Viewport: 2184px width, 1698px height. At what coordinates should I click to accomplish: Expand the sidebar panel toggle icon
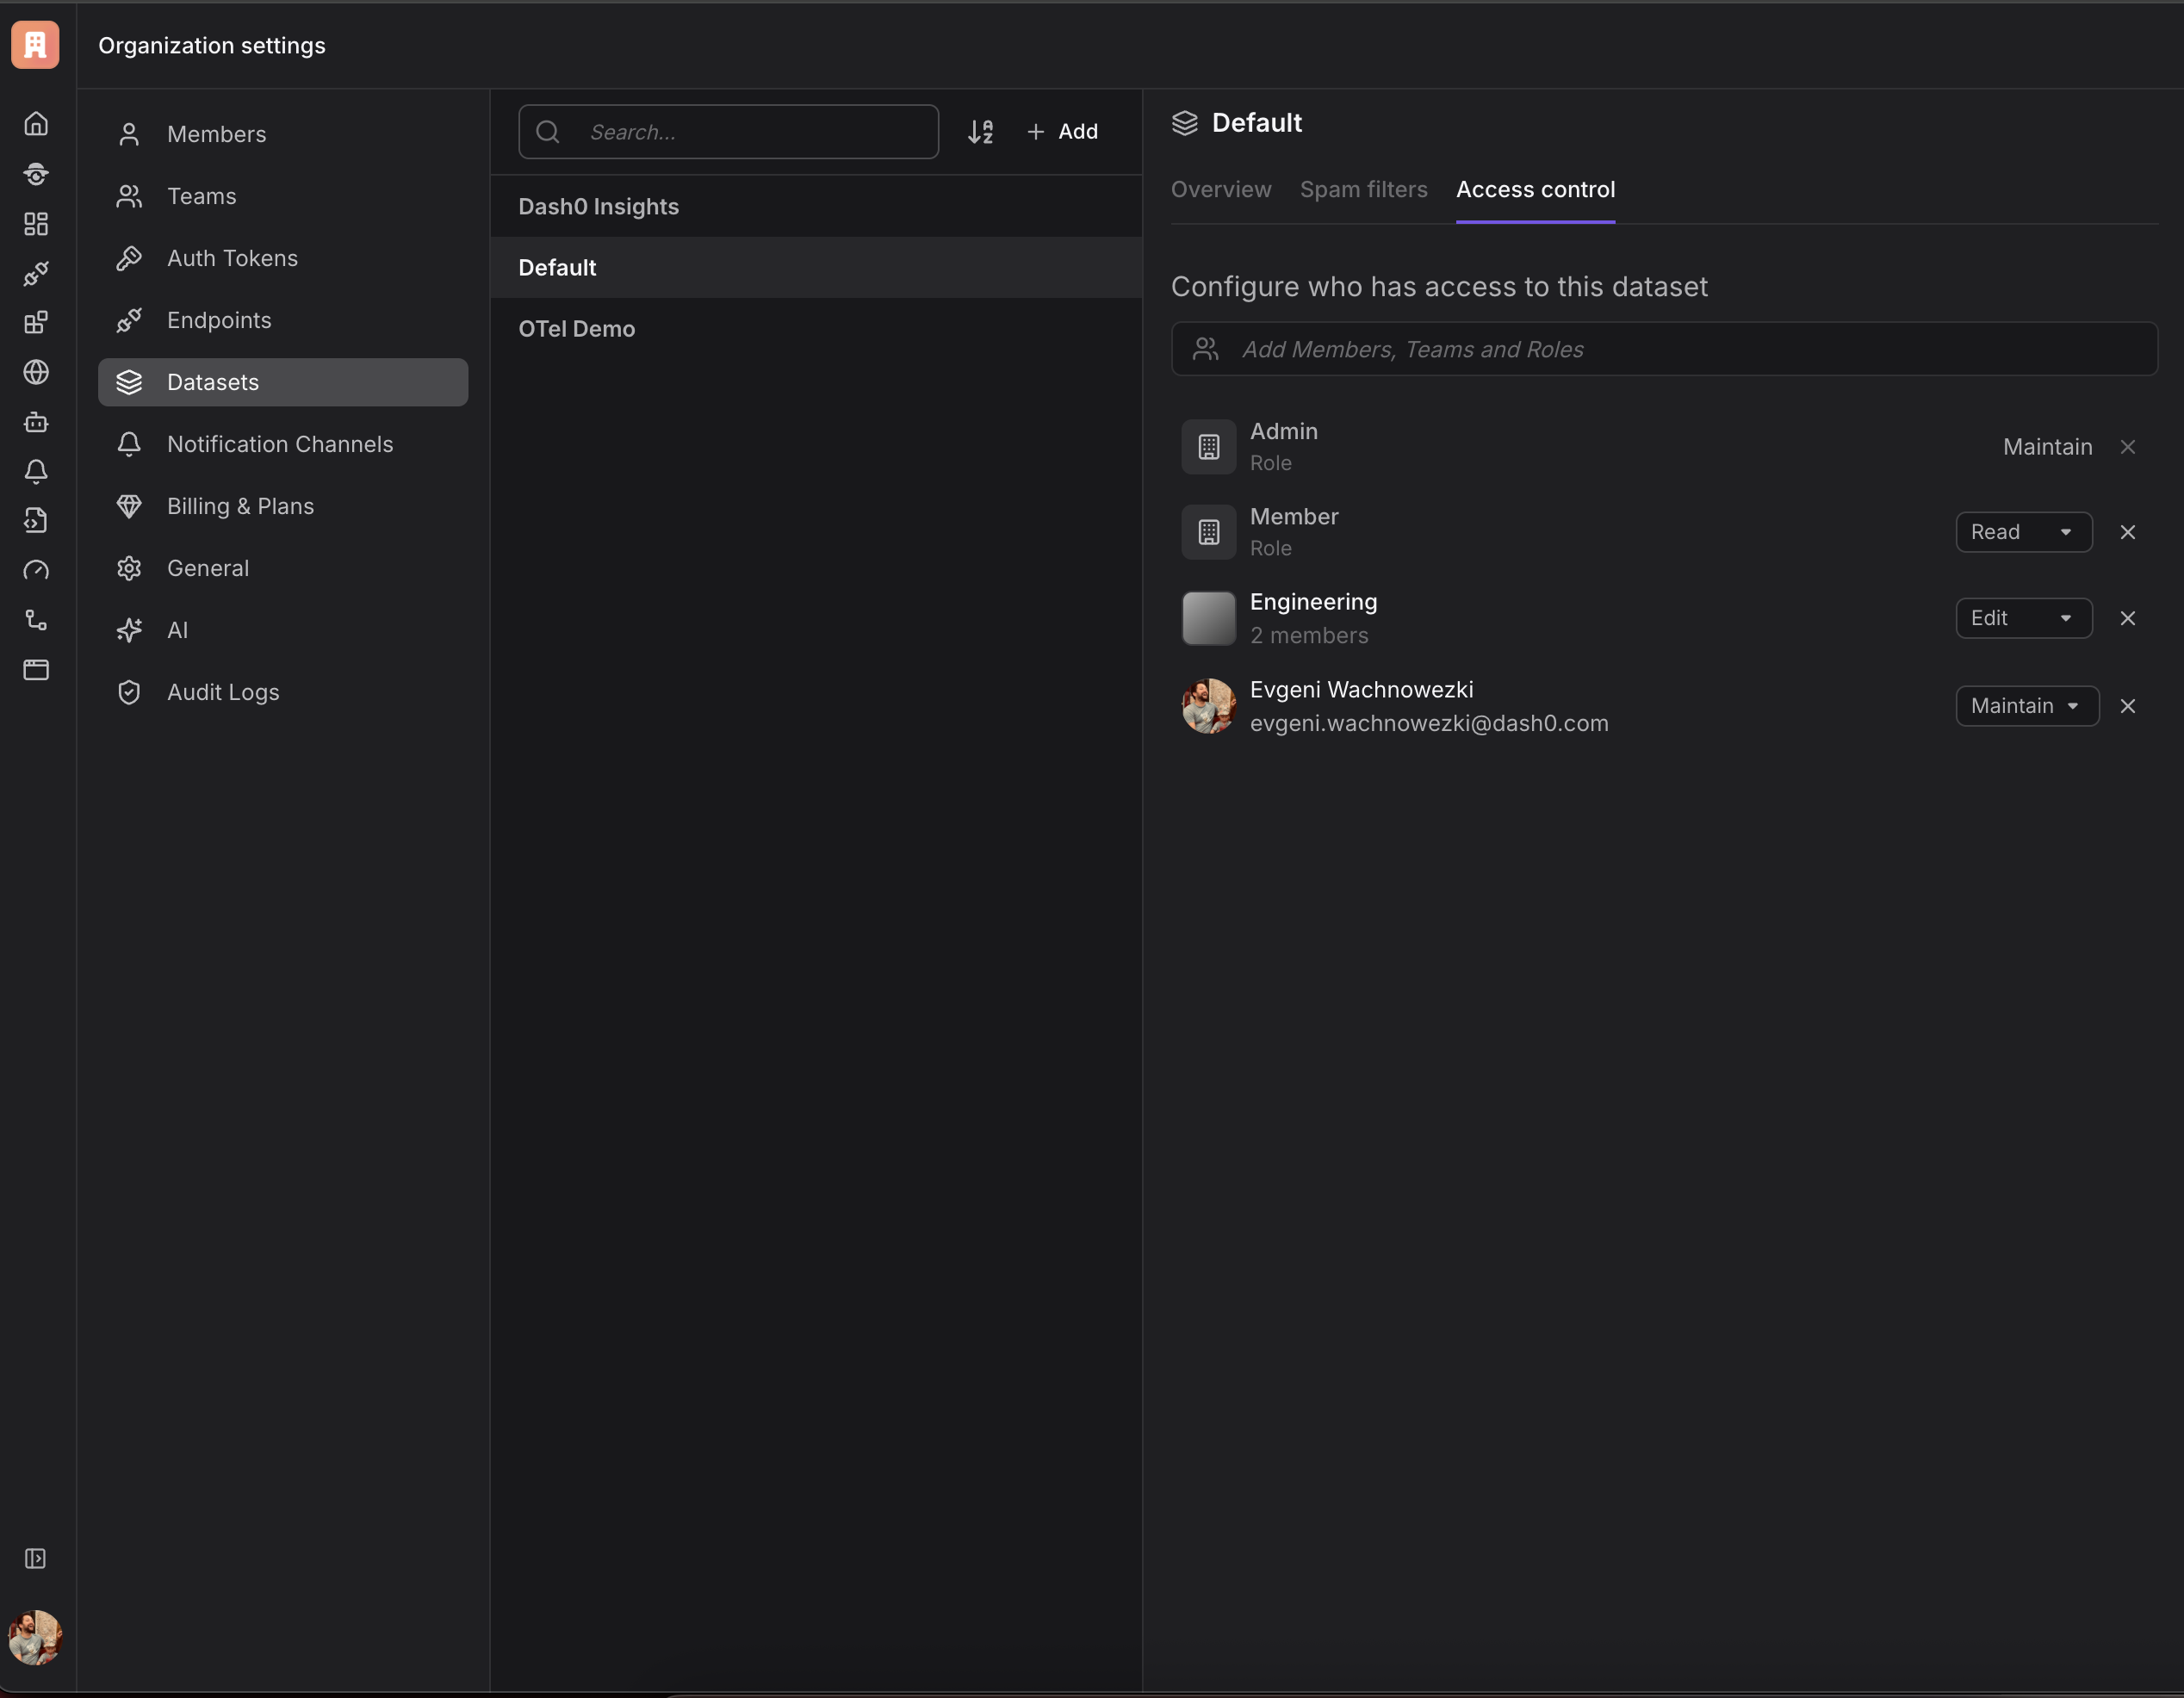click(x=36, y=1558)
